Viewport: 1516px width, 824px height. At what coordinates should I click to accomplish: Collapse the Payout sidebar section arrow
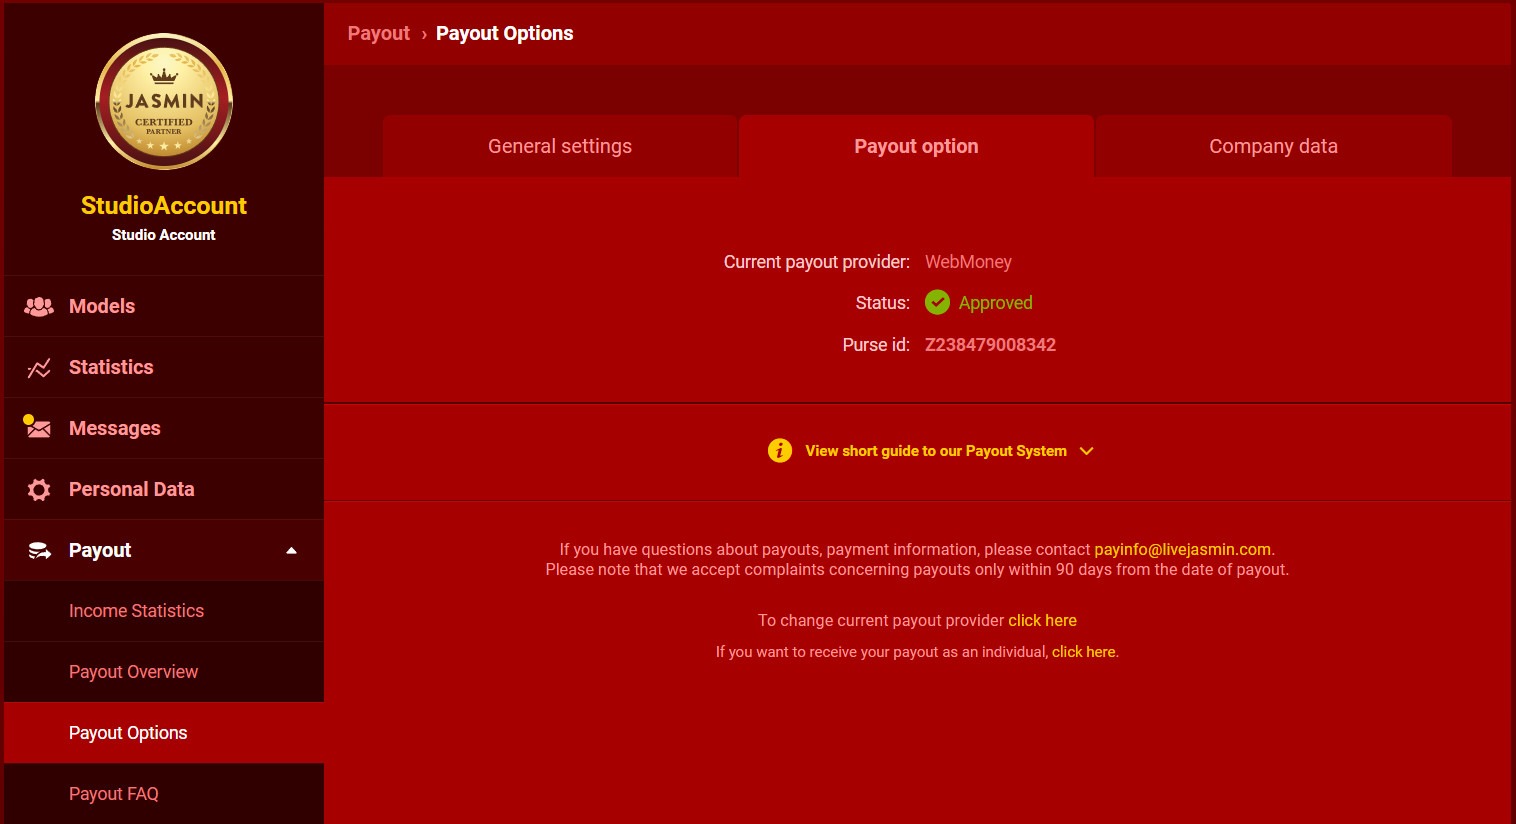pyautogui.click(x=291, y=550)
